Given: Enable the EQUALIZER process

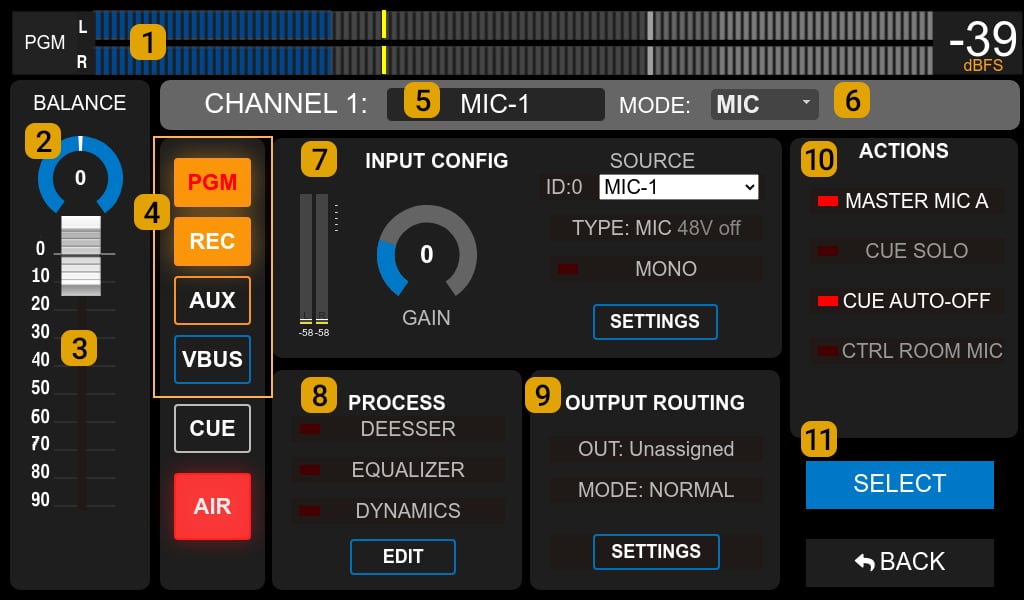Looking at the screenshot, I should point(398,470).
